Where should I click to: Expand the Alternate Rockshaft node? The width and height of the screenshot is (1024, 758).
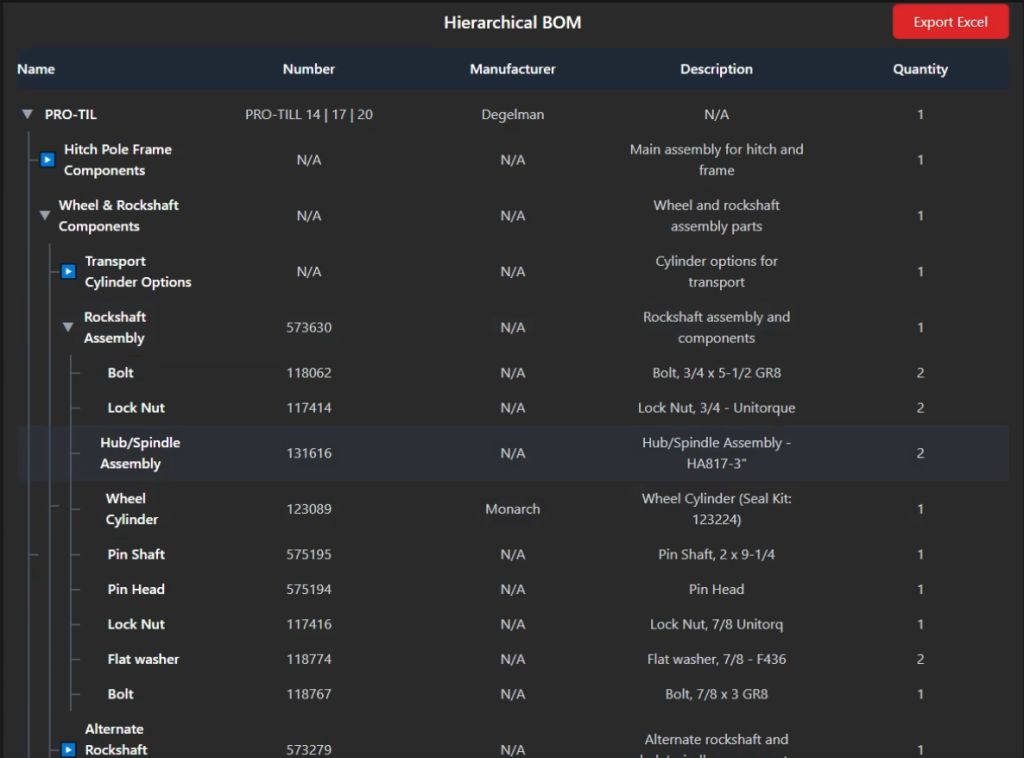pos(68,749)
